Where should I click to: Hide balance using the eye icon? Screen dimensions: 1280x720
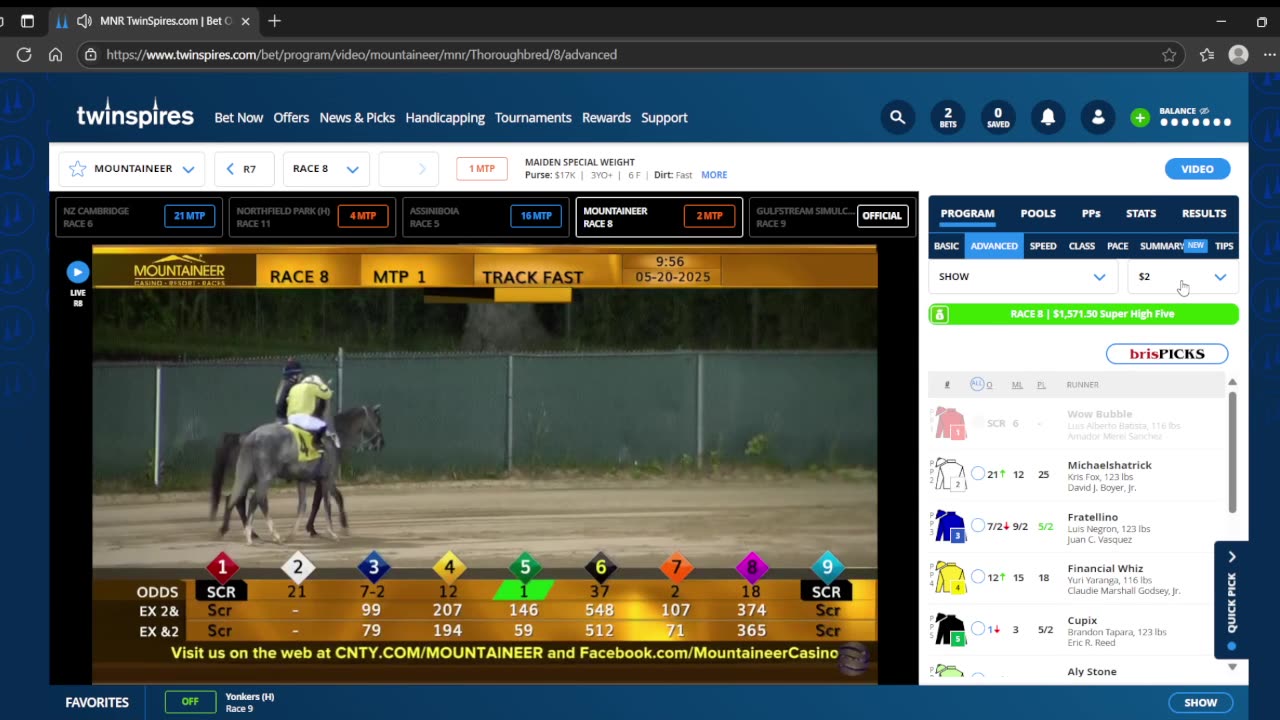[1204, 111]
